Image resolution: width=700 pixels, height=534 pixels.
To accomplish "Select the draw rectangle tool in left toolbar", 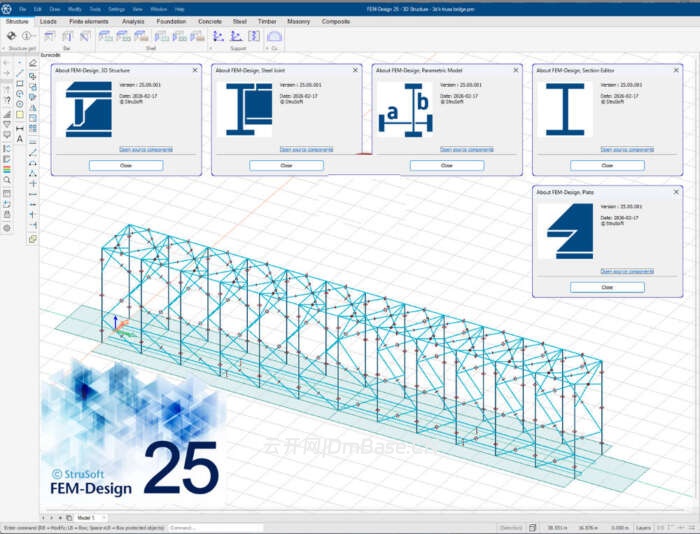I will (x=20, y=83).
